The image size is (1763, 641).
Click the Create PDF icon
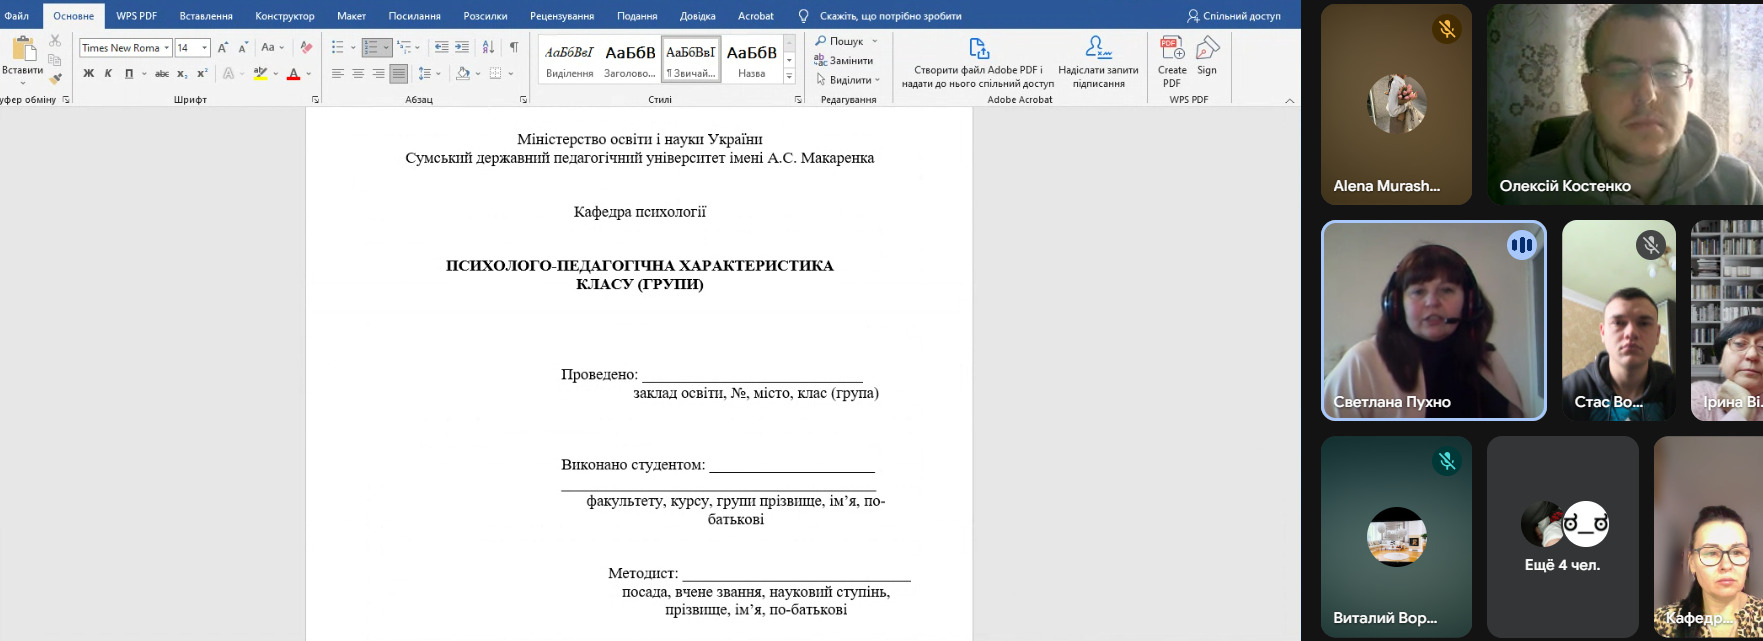coord(1172,60)
